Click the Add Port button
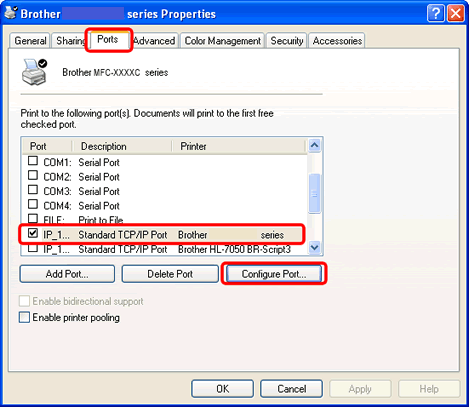Viewport: 469px width, 407px height. 67,274
